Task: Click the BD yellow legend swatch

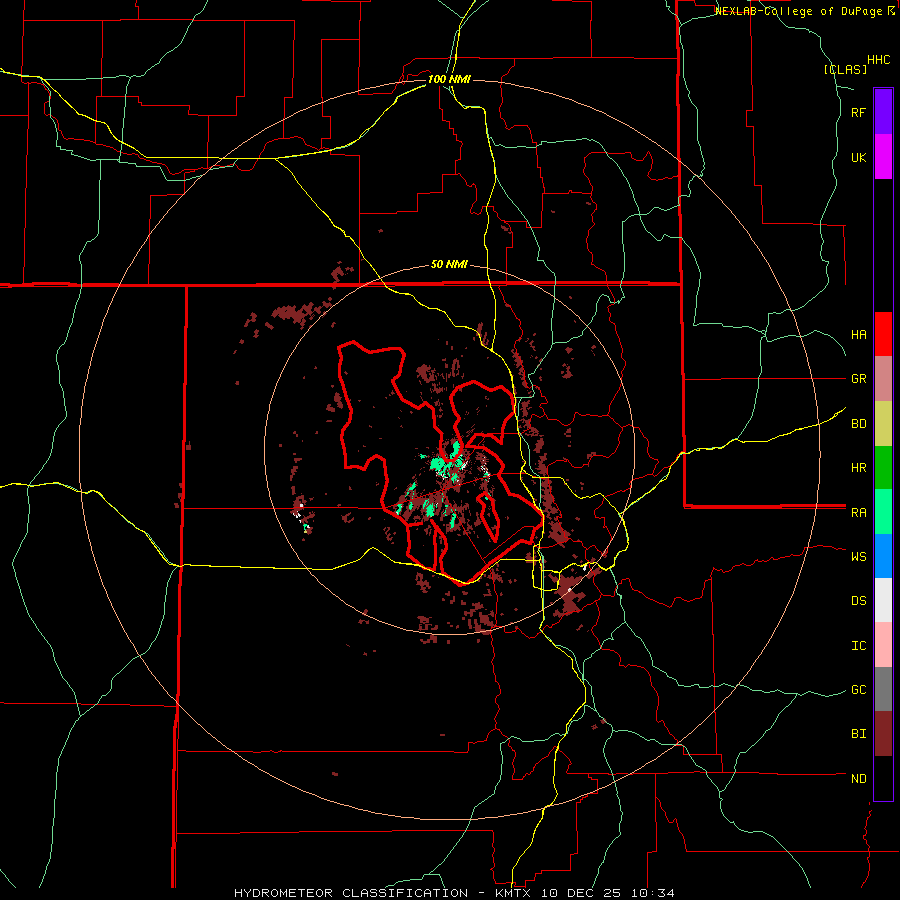Action: [x=883, y=423]
